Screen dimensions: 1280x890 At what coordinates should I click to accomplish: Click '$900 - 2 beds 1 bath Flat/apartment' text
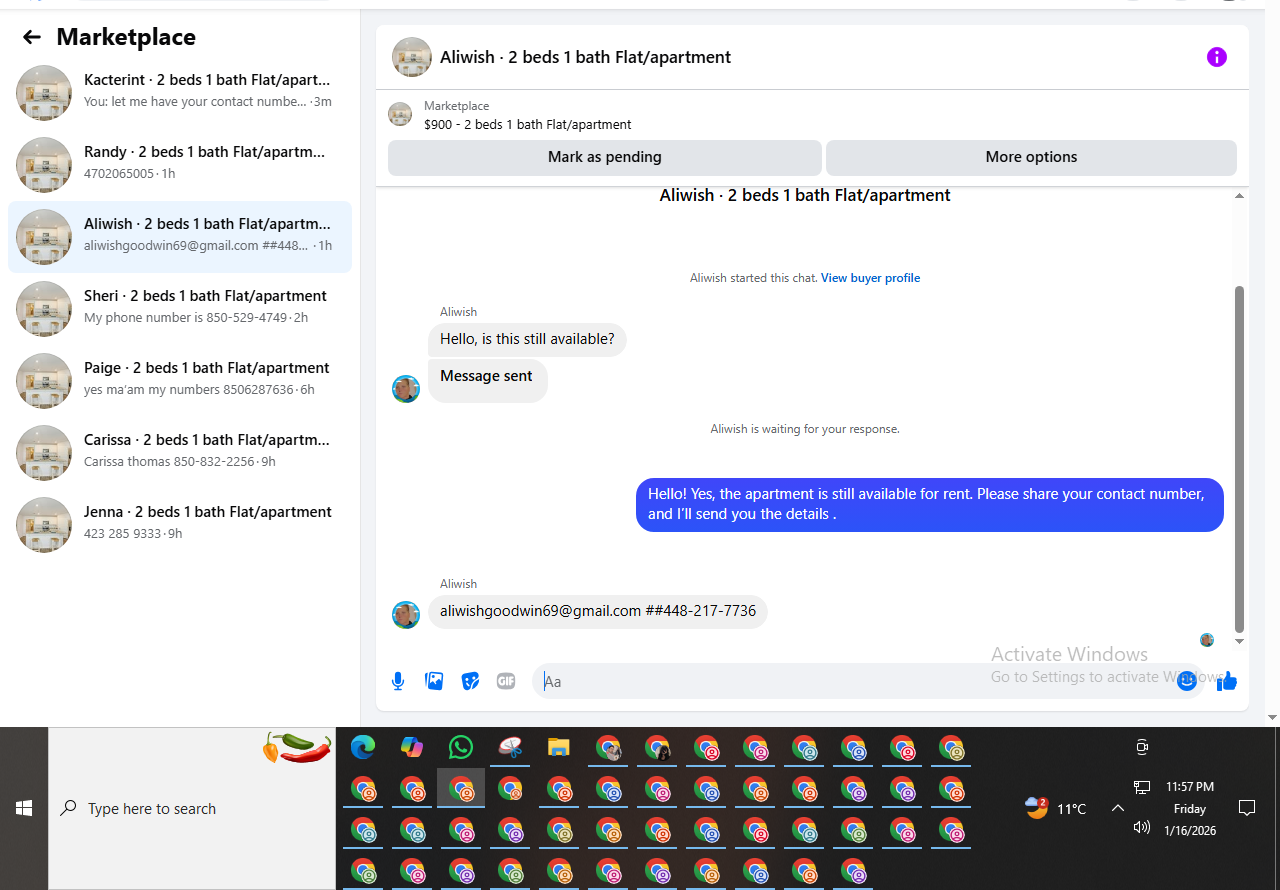tap(527, 125)
